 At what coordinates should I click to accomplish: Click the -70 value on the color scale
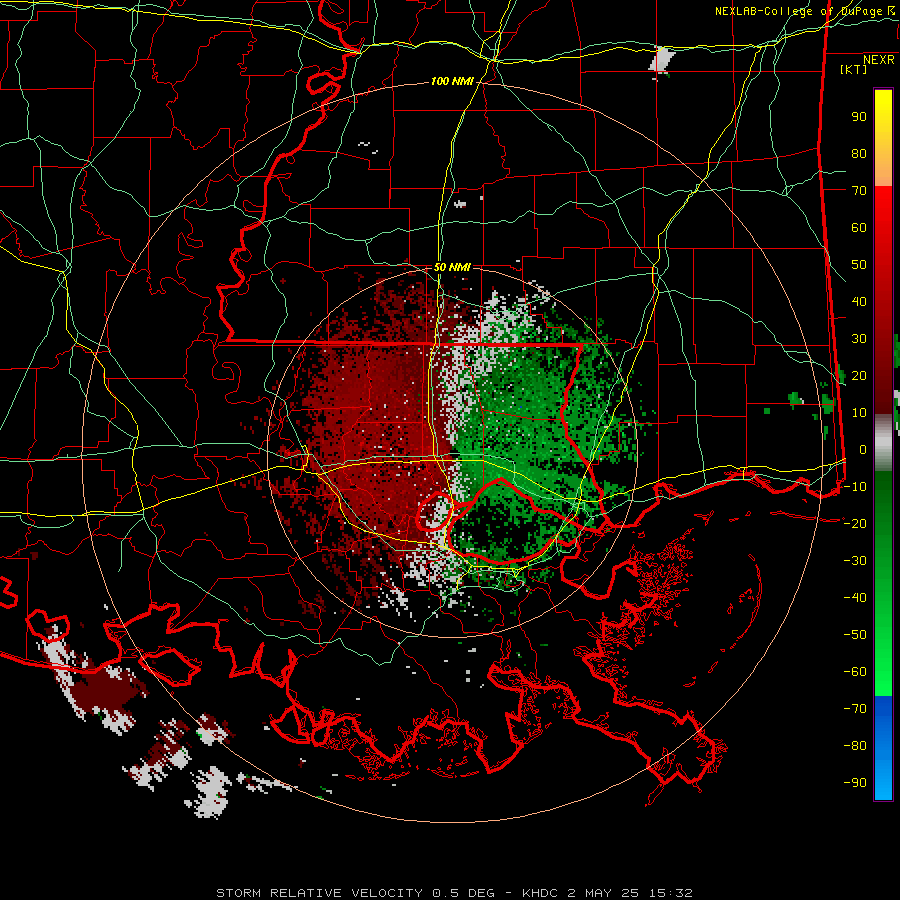pos(855,708)
